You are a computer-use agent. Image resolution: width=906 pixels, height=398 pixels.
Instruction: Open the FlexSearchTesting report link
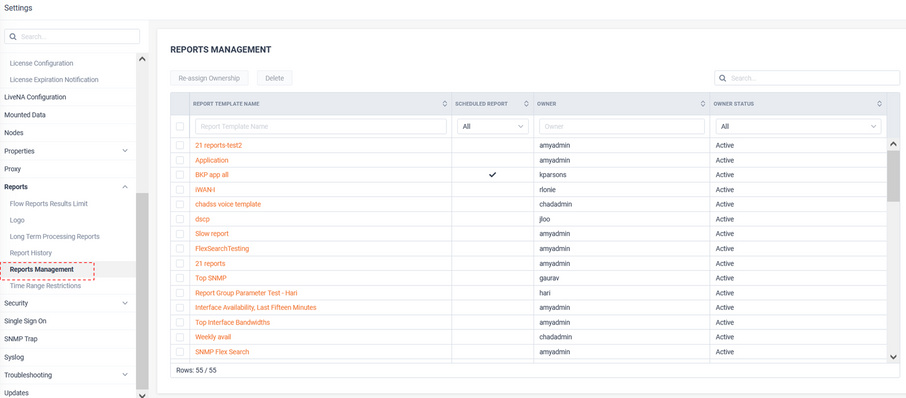click(222, 248)
